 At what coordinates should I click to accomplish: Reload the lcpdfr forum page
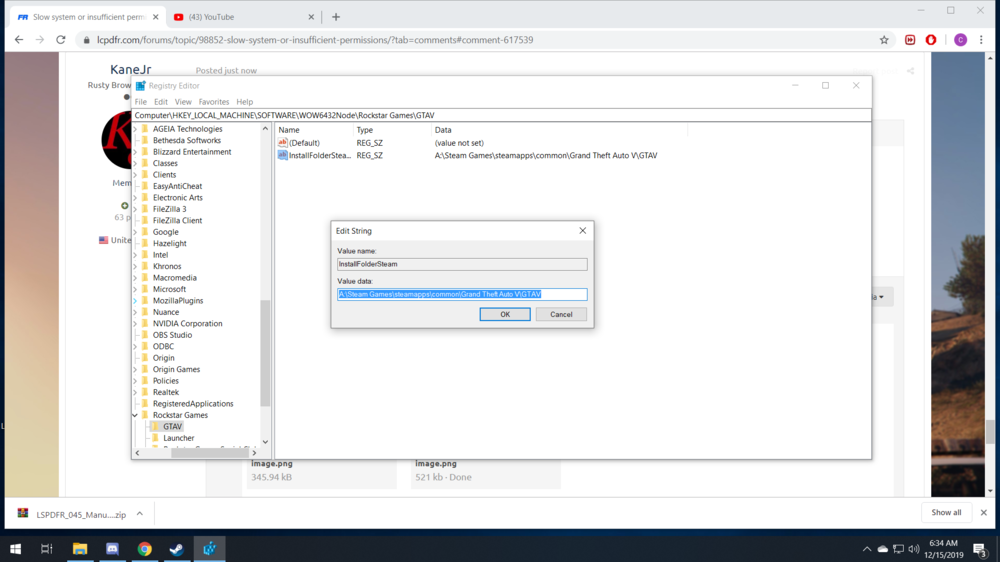(61, 40)
